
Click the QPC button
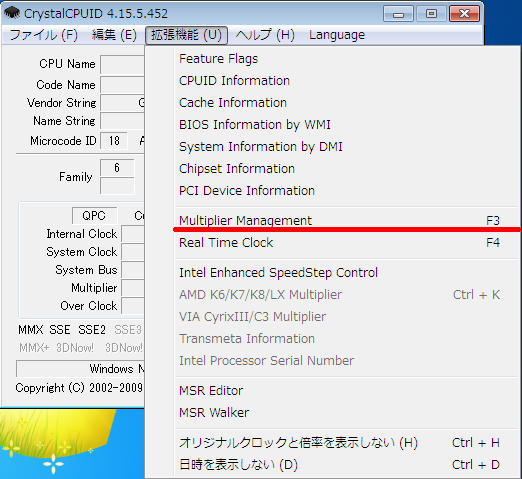94,216
